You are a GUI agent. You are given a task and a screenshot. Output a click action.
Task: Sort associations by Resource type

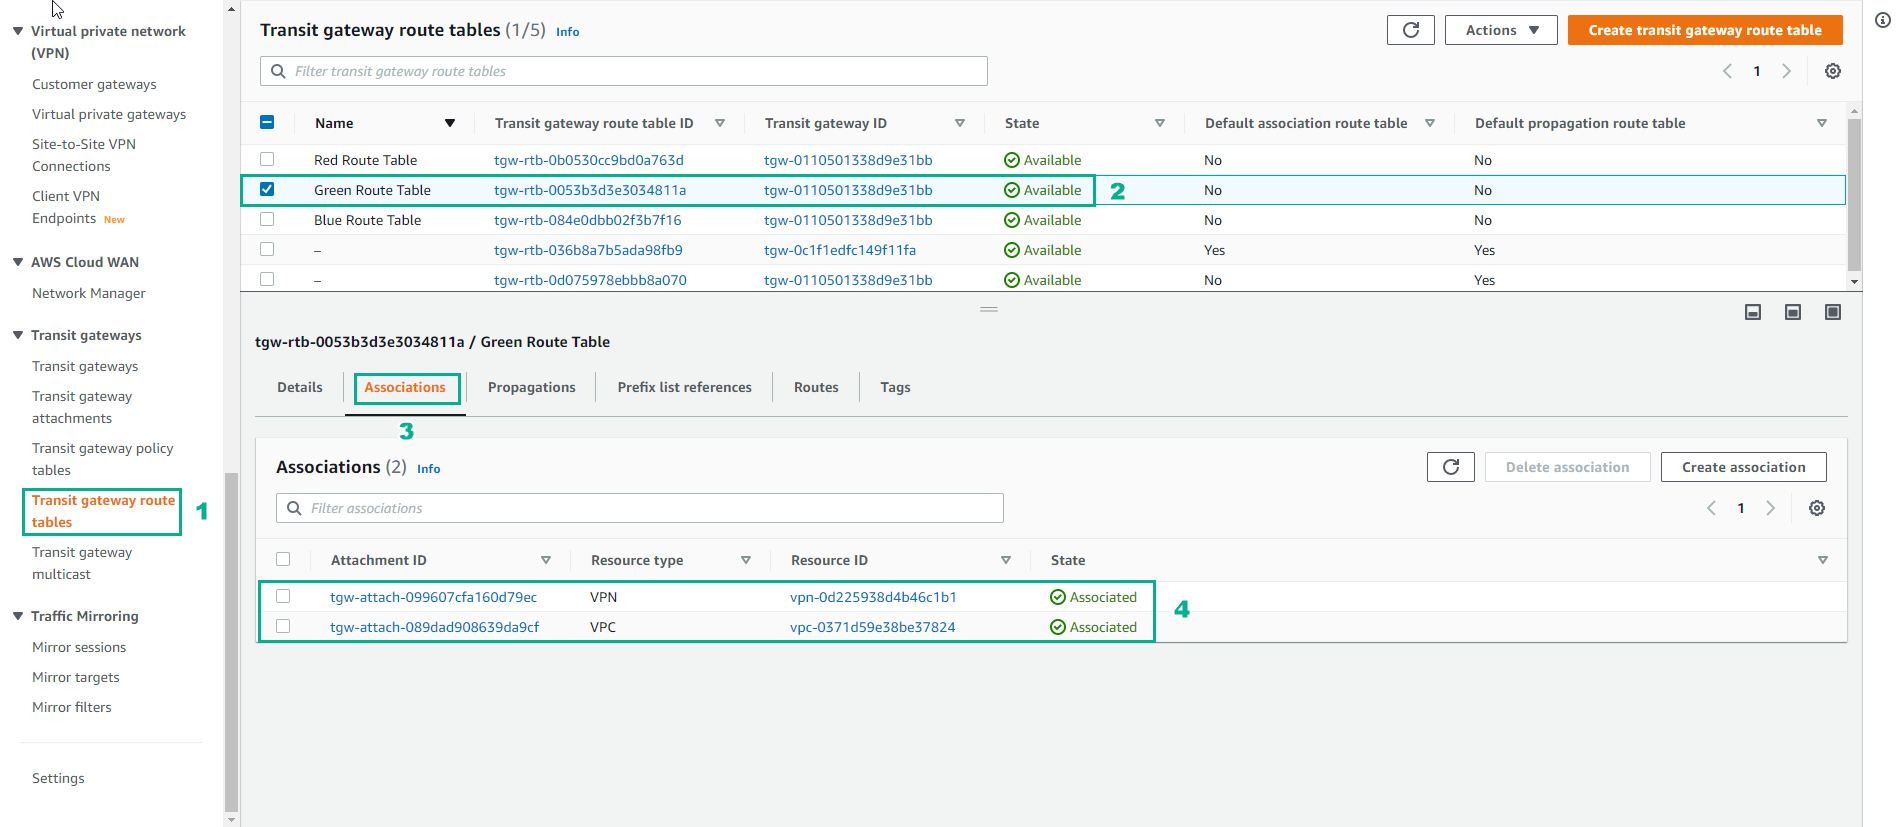(746, 560)
